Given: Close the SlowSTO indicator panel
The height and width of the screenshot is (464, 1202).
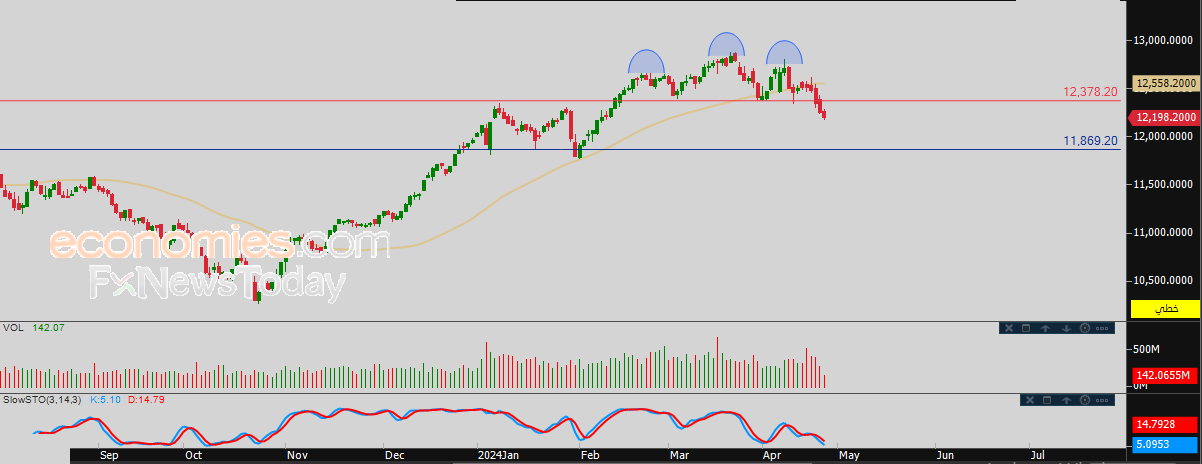Looking at the screenshot, I should (1030, 400).
